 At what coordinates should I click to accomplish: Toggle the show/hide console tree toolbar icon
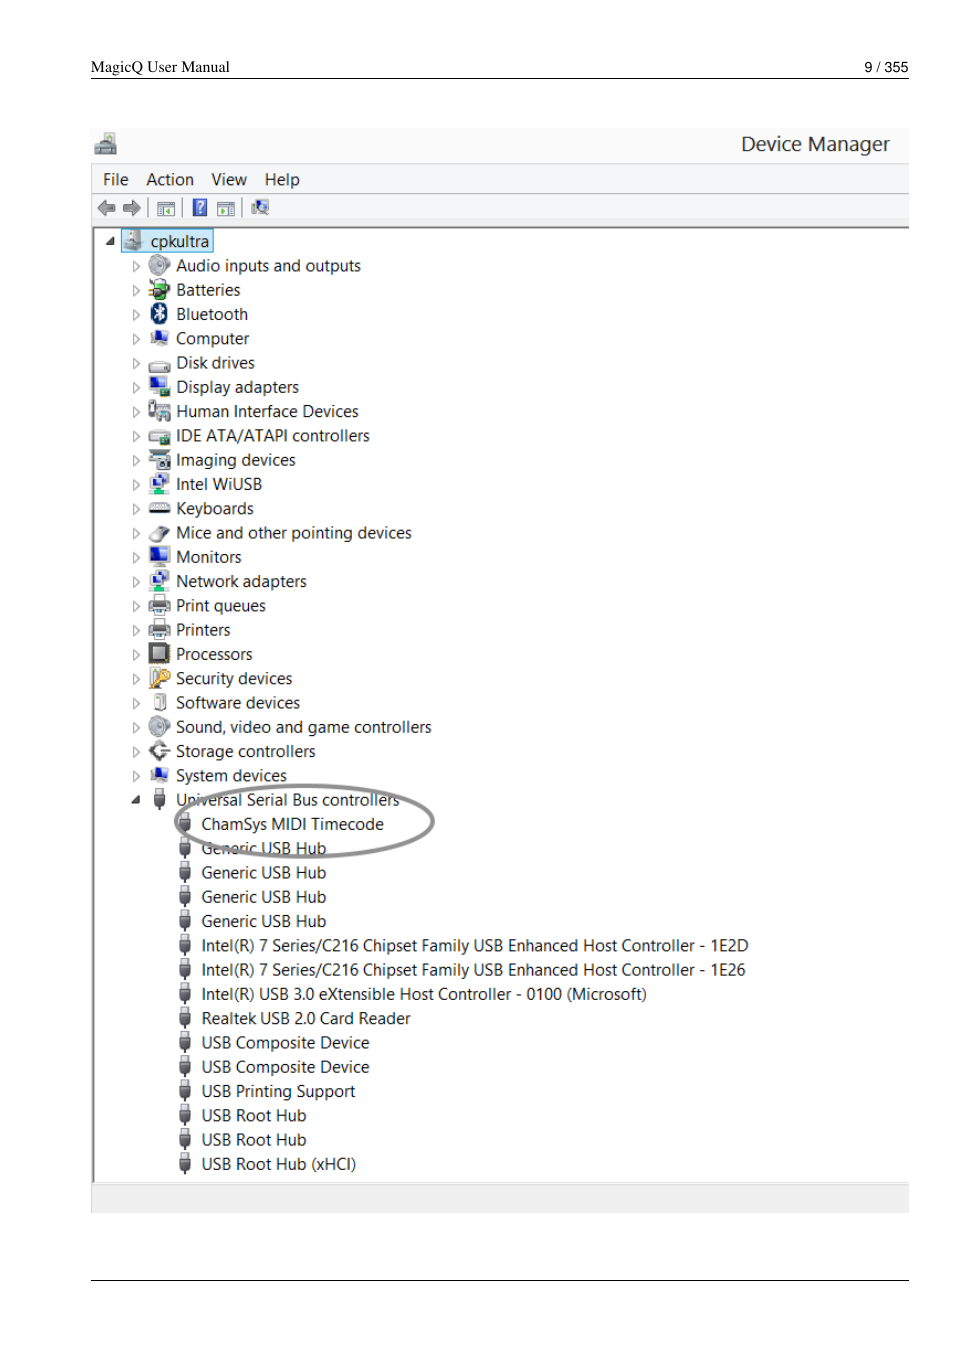click(166, 208)
